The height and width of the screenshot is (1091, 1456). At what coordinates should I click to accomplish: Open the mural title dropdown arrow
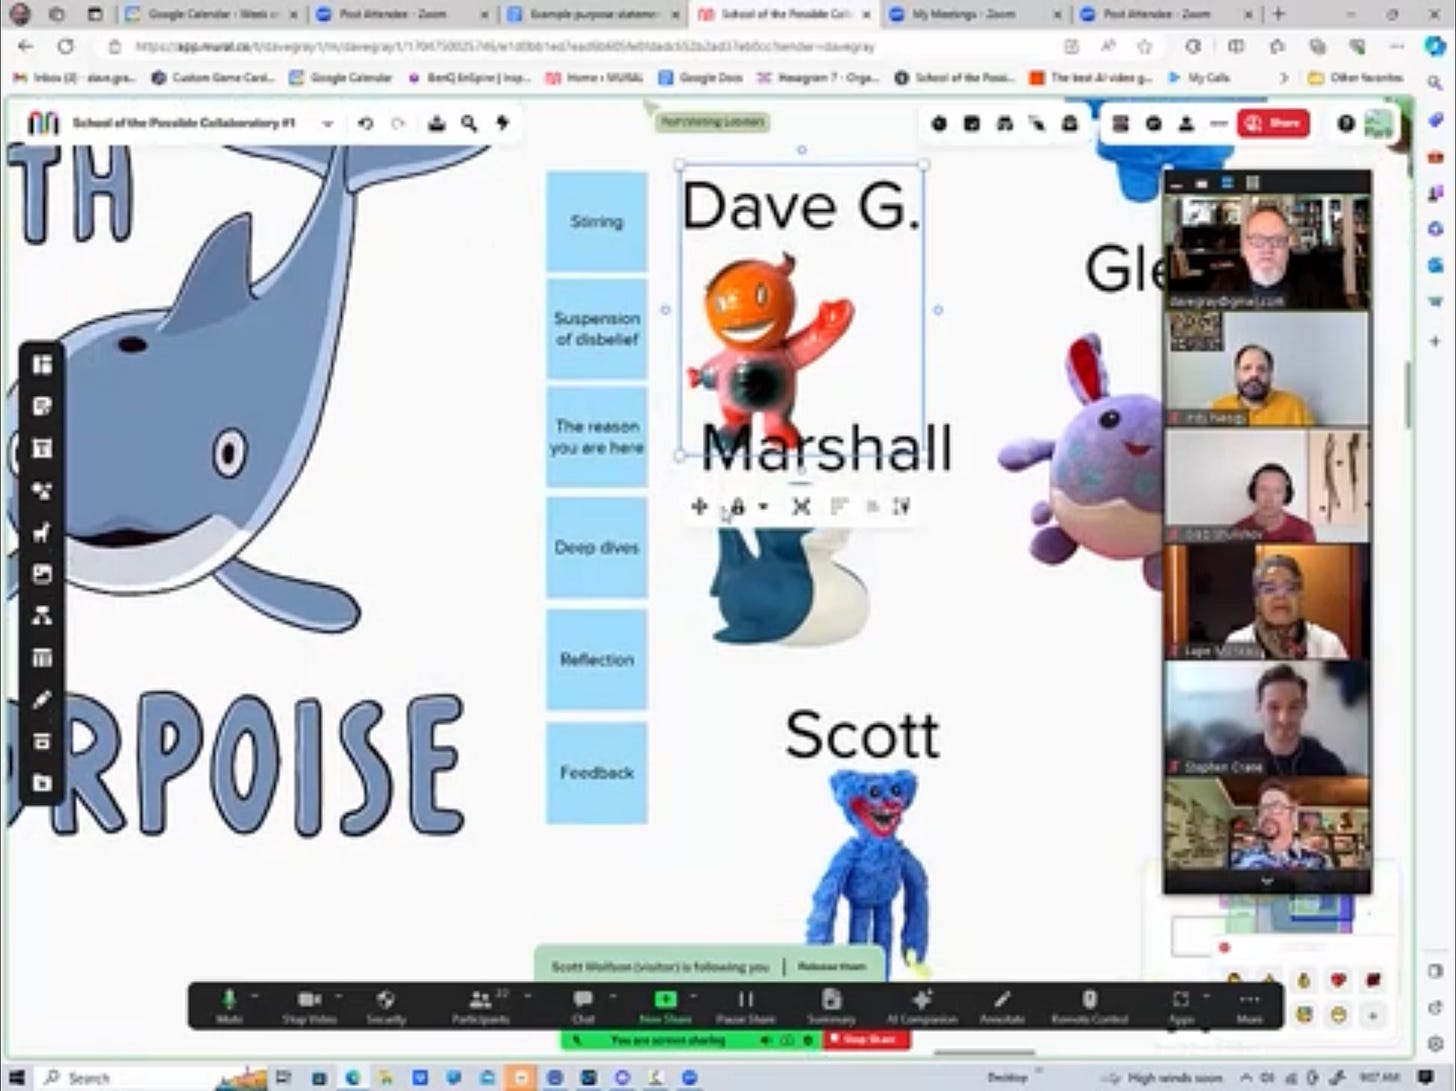(x=327, y=124)
